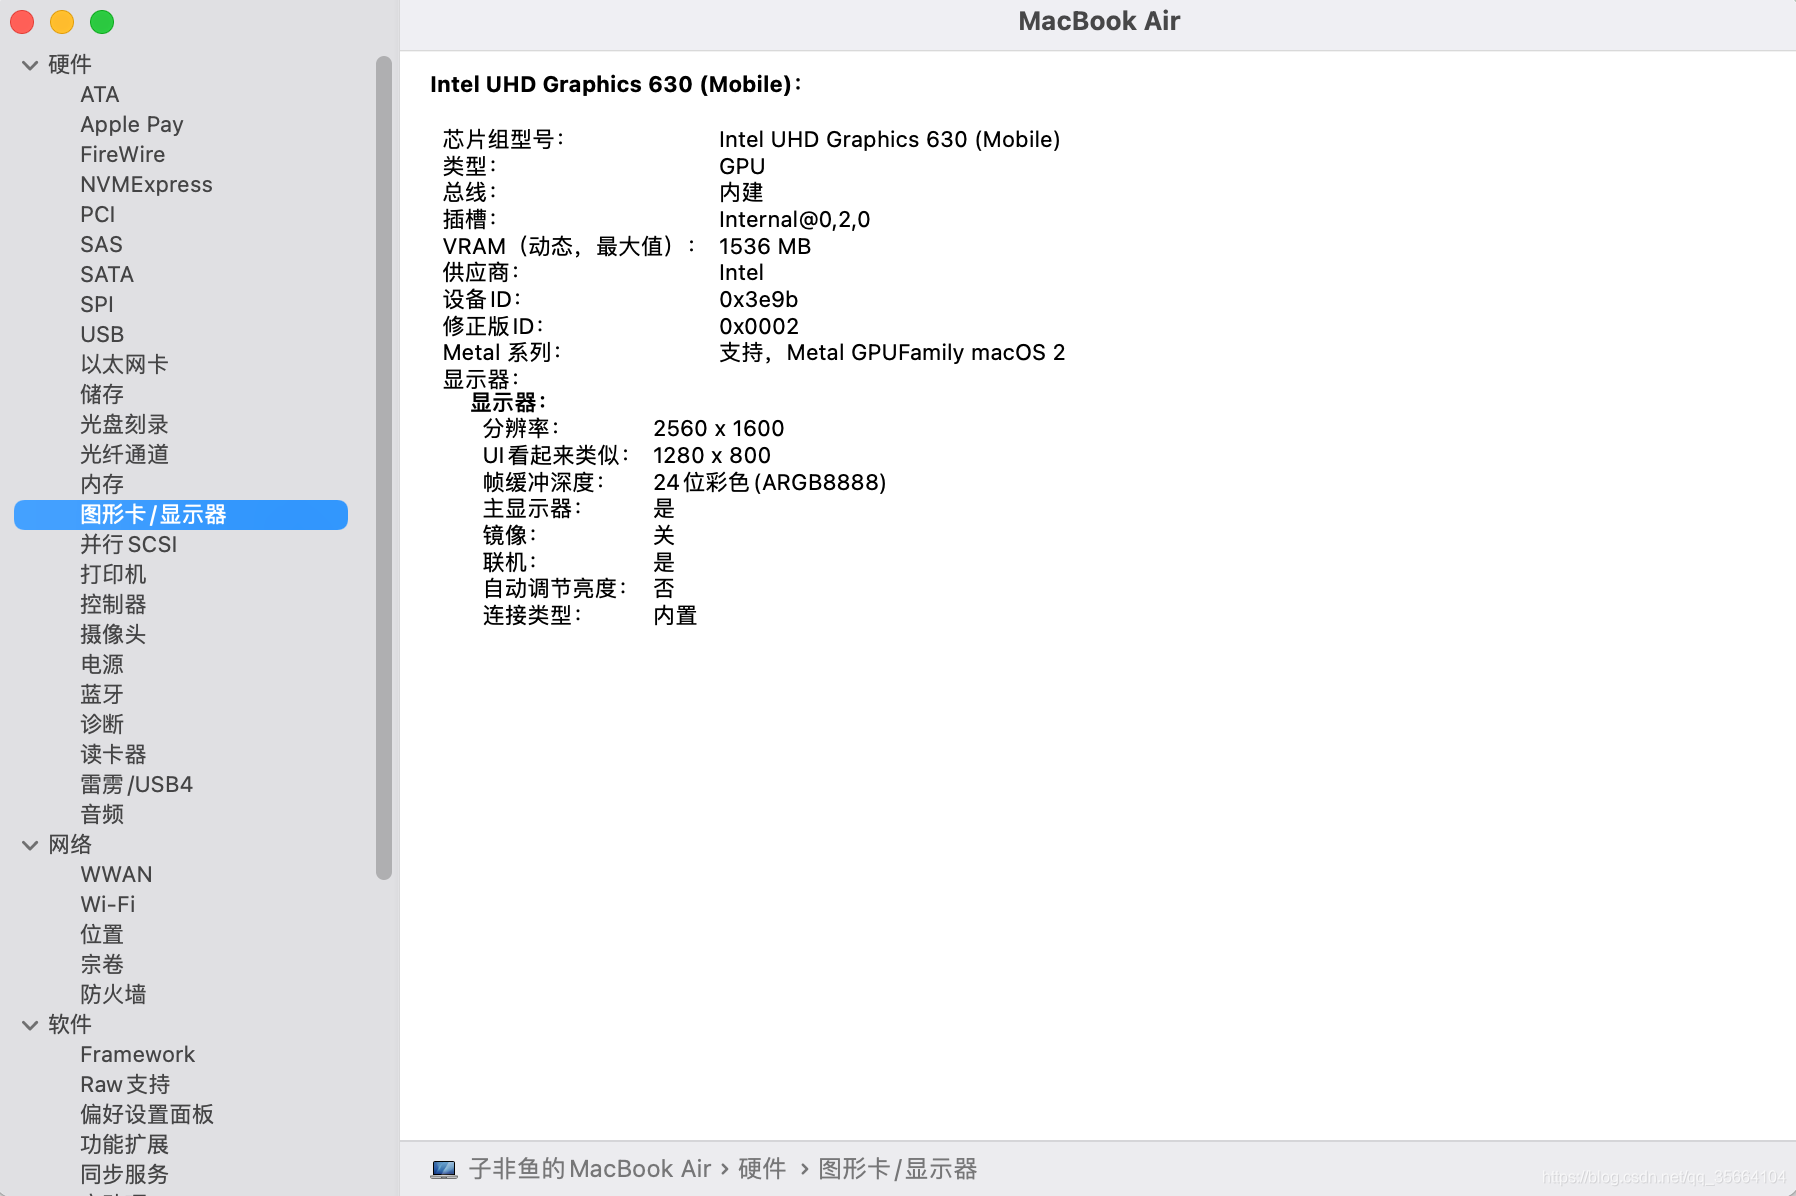Click the Metal GPUFamily macOS 2 value

[892, 353]
